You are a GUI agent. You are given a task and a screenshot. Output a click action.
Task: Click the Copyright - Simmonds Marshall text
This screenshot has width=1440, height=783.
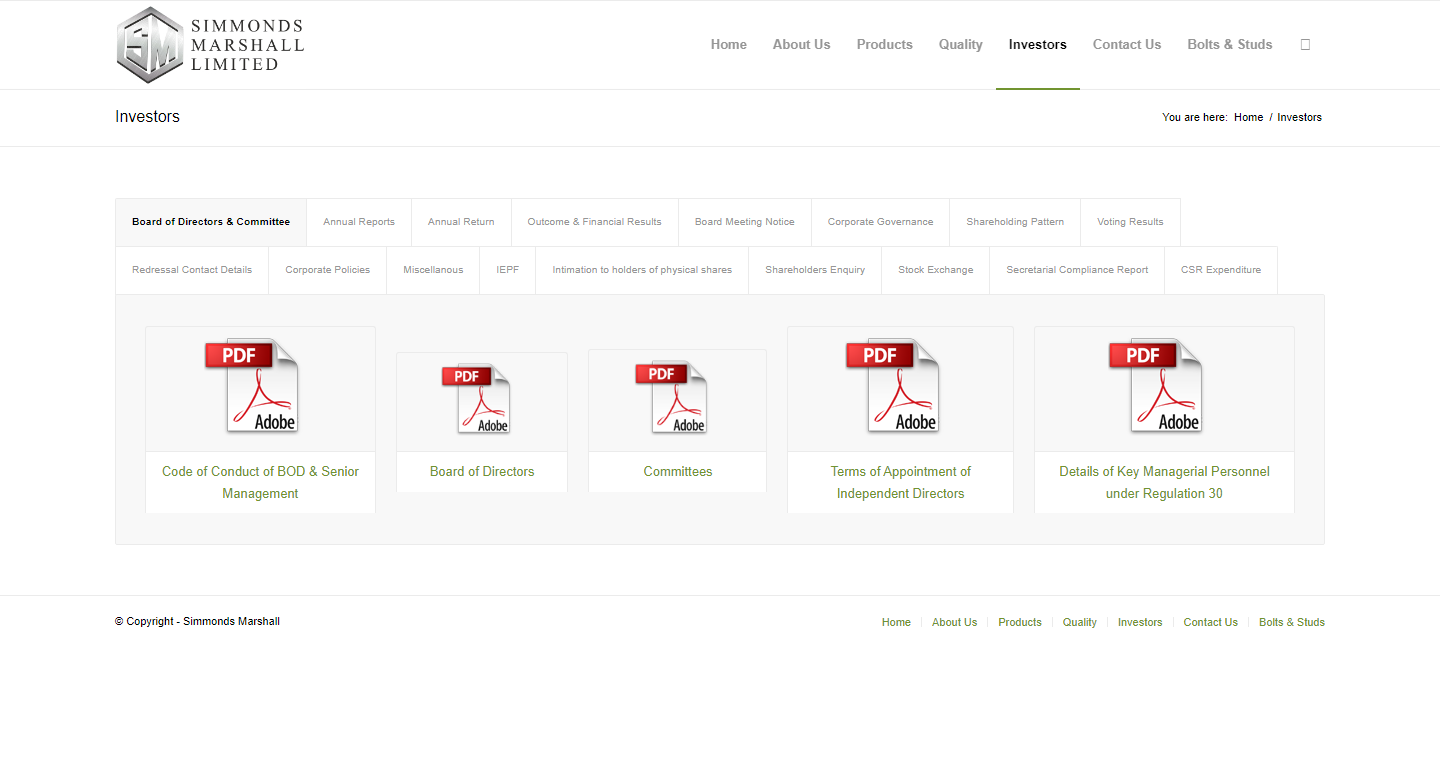click(x=197, y=622)
